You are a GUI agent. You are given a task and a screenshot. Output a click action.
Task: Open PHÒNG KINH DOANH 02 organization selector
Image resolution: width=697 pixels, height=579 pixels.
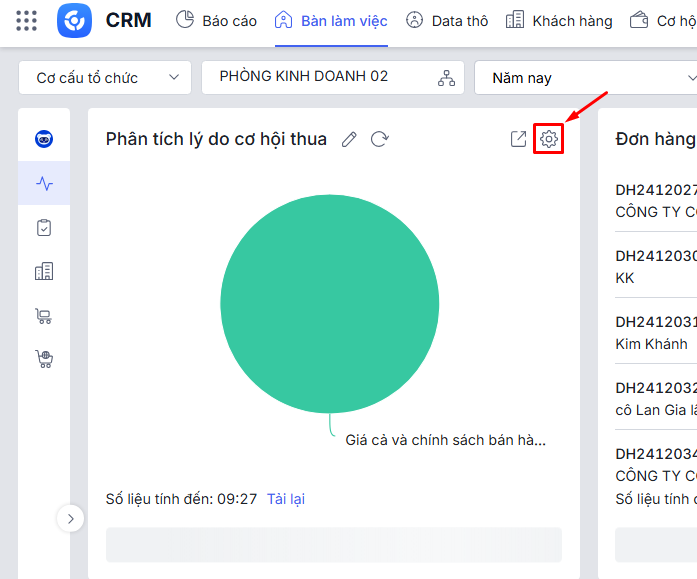click(x=332, y=78)
